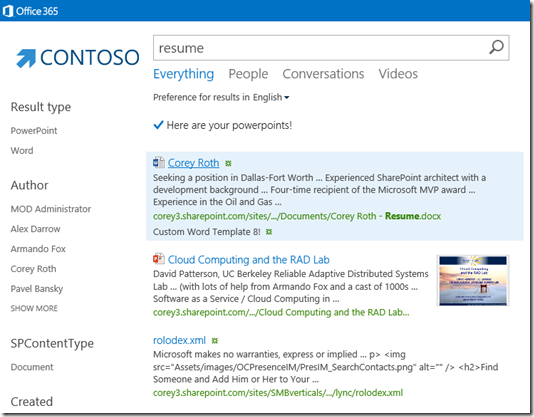Filter by author MOD Administrator
This screenshot has width=534, height=417.
point(51,209)
